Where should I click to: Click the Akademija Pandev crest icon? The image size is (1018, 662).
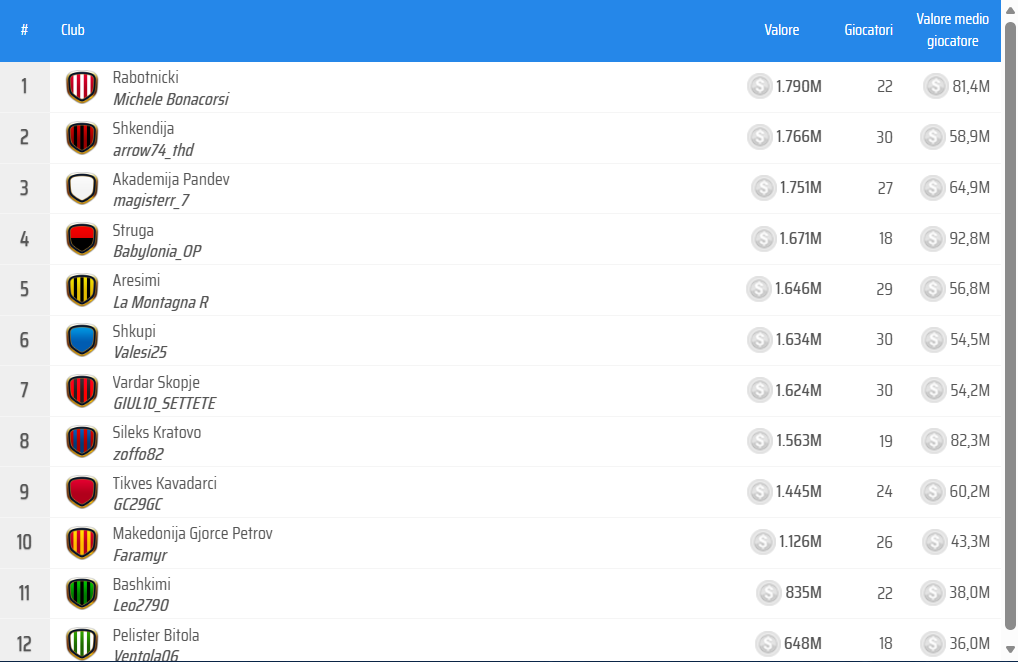click(x=81, y=188)
